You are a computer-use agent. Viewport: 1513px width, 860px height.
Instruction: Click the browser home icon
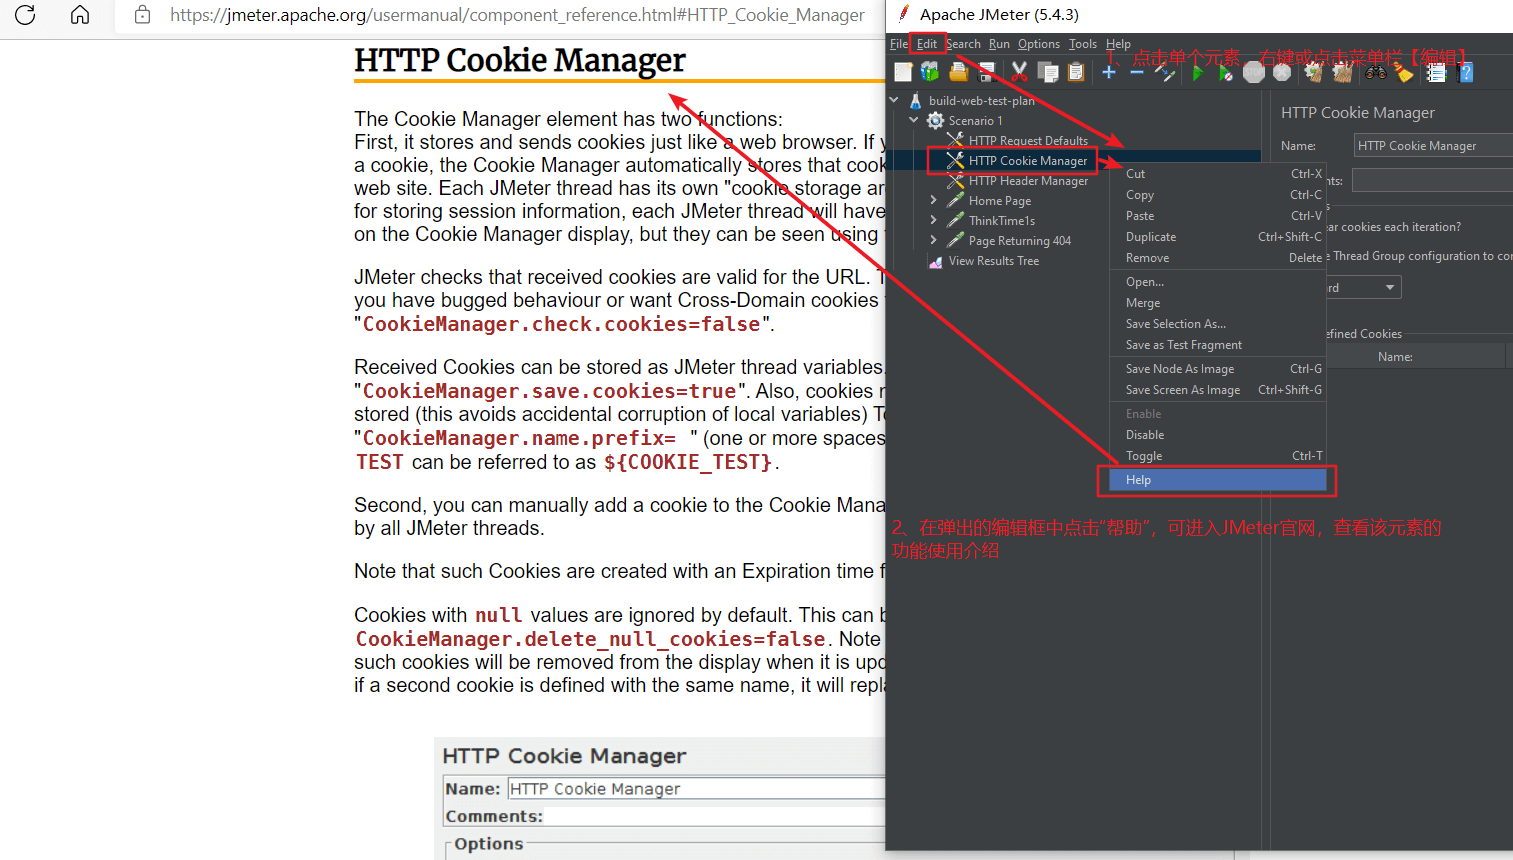80,15
